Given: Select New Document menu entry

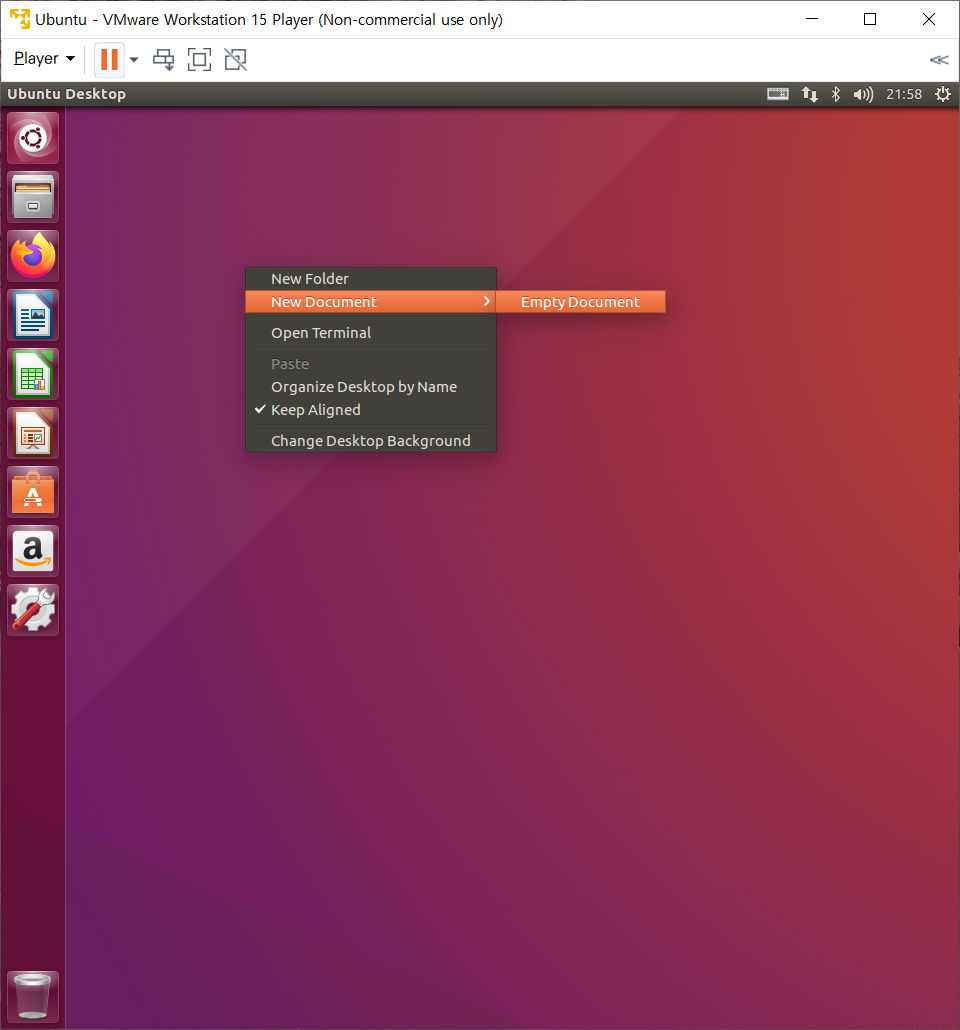Looking at the screenshot, I should (371, 302).
